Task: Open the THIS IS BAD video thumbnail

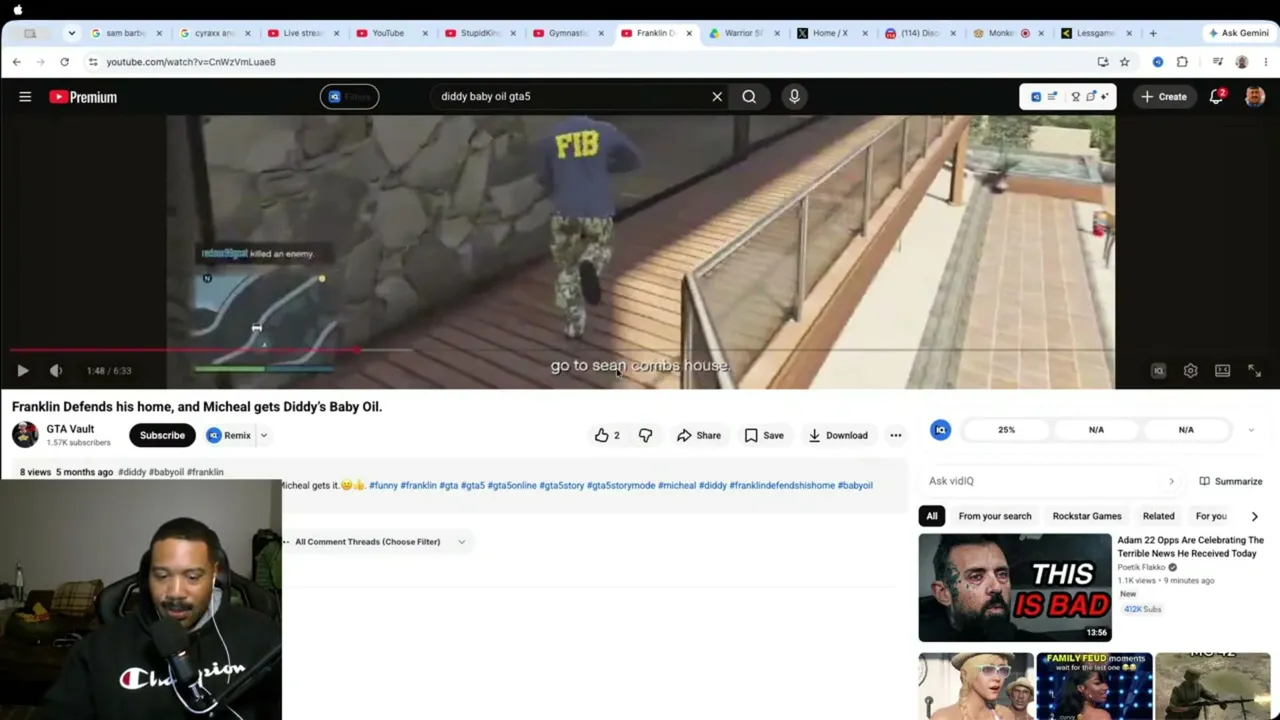Action: (1015, 587)
